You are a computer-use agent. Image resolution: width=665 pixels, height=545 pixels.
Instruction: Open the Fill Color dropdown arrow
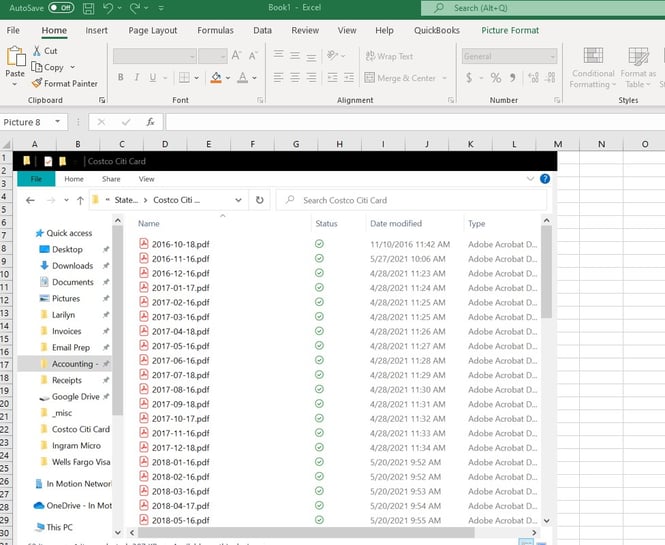[x=228, y=78]
